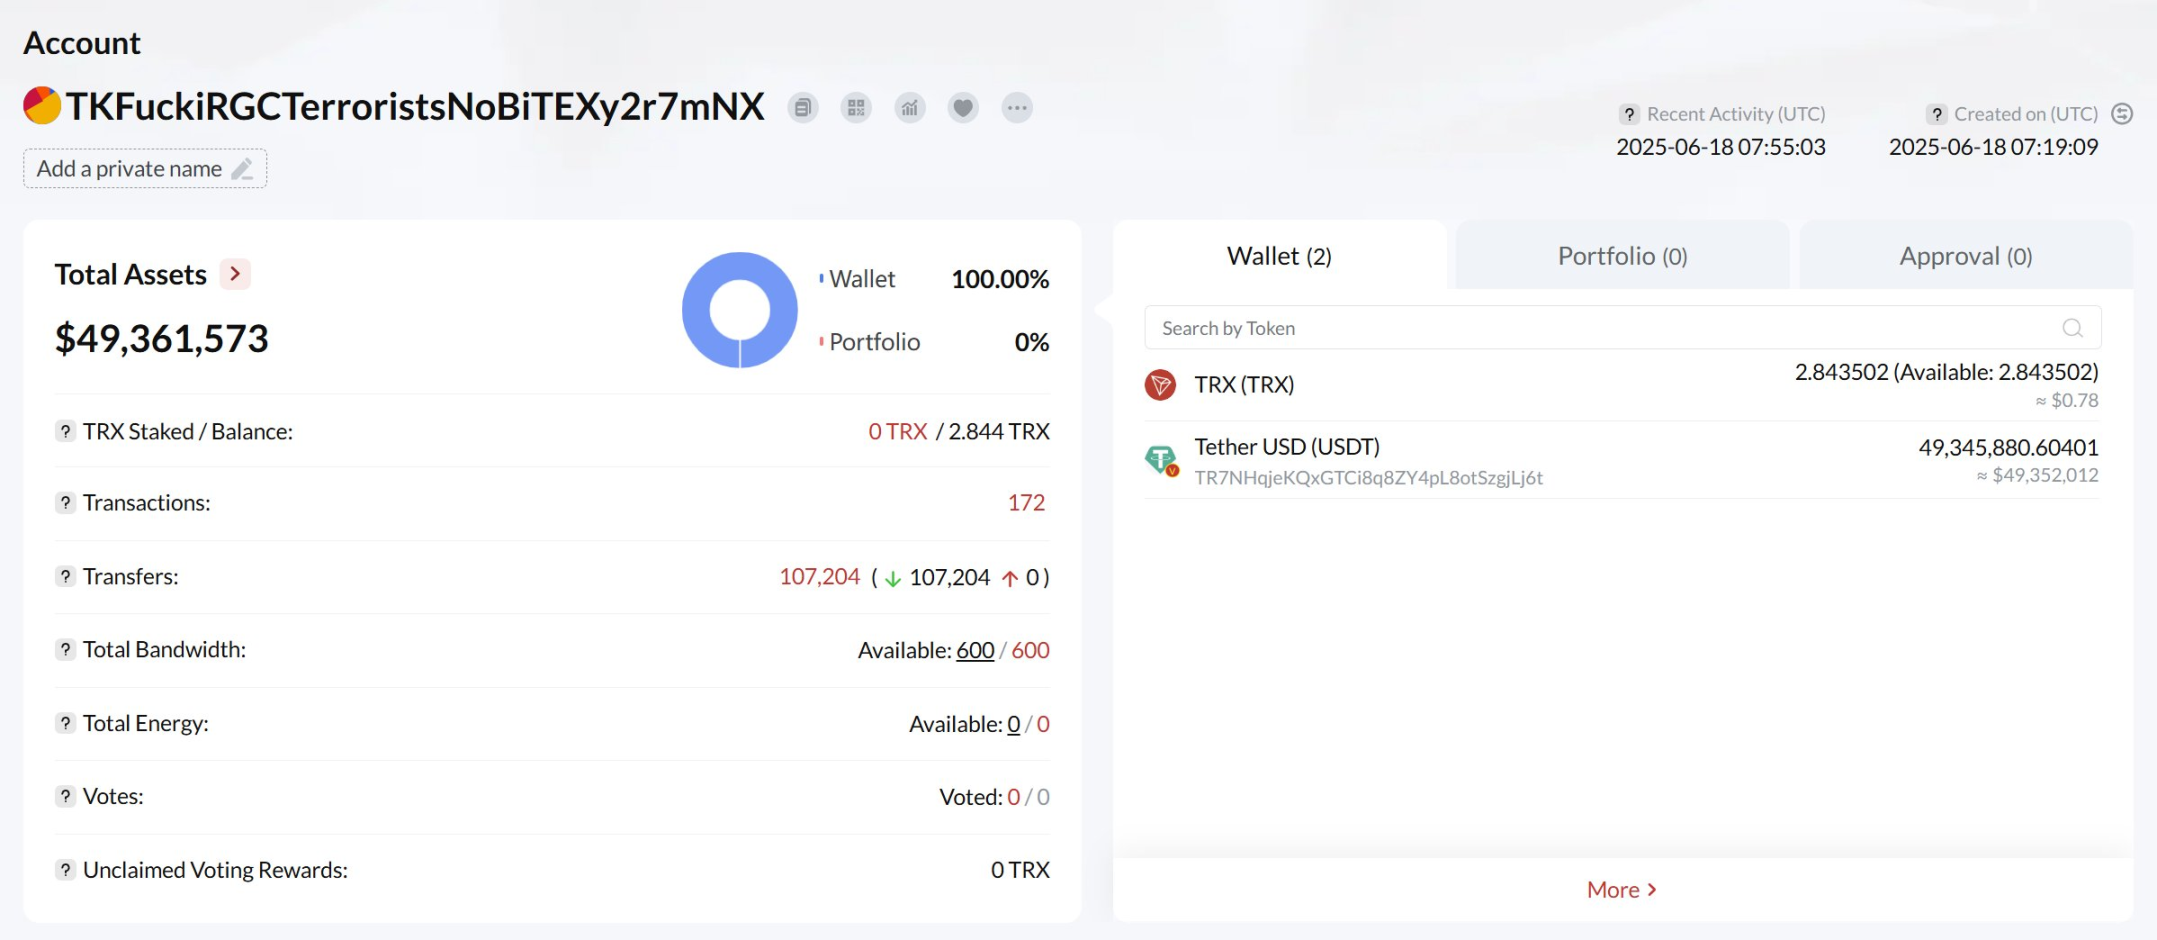Screen dimensions: 2157x940
Task: Copy the account address with the copy icon
Action: (802, 108)
